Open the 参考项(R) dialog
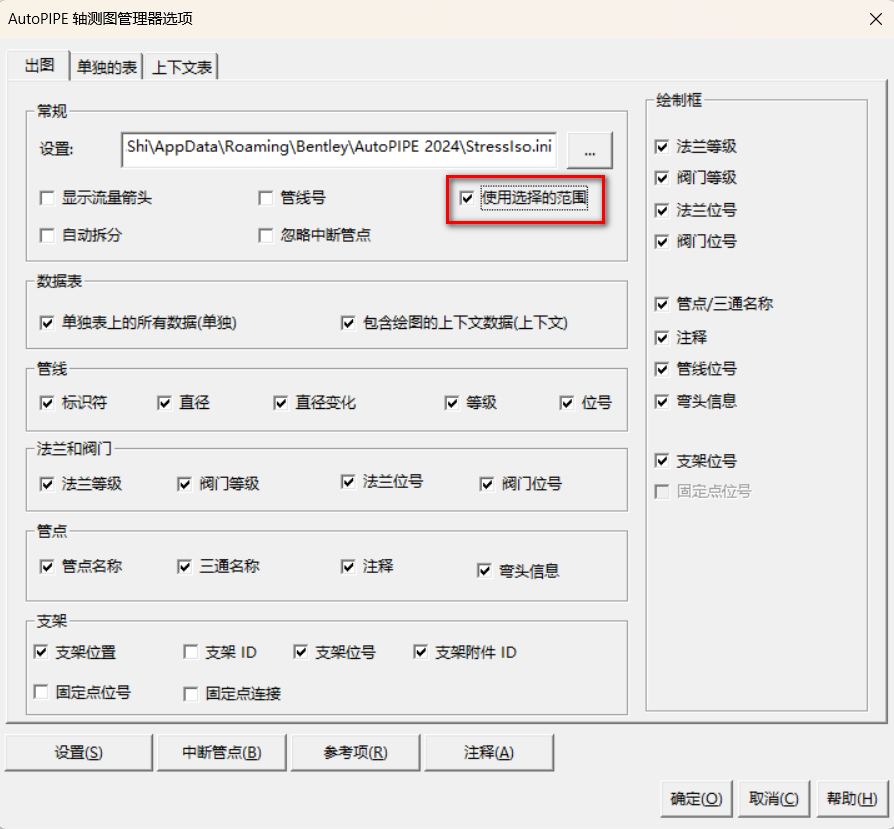 coord(355,753)
